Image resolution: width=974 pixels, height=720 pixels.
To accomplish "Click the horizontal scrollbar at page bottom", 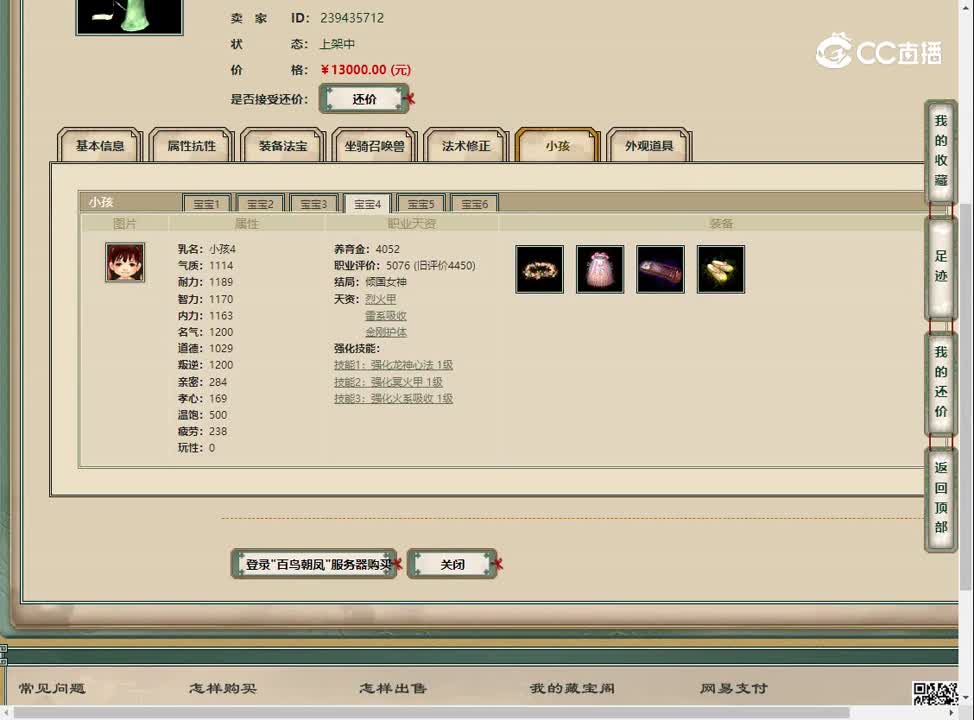I will (431, 713).
